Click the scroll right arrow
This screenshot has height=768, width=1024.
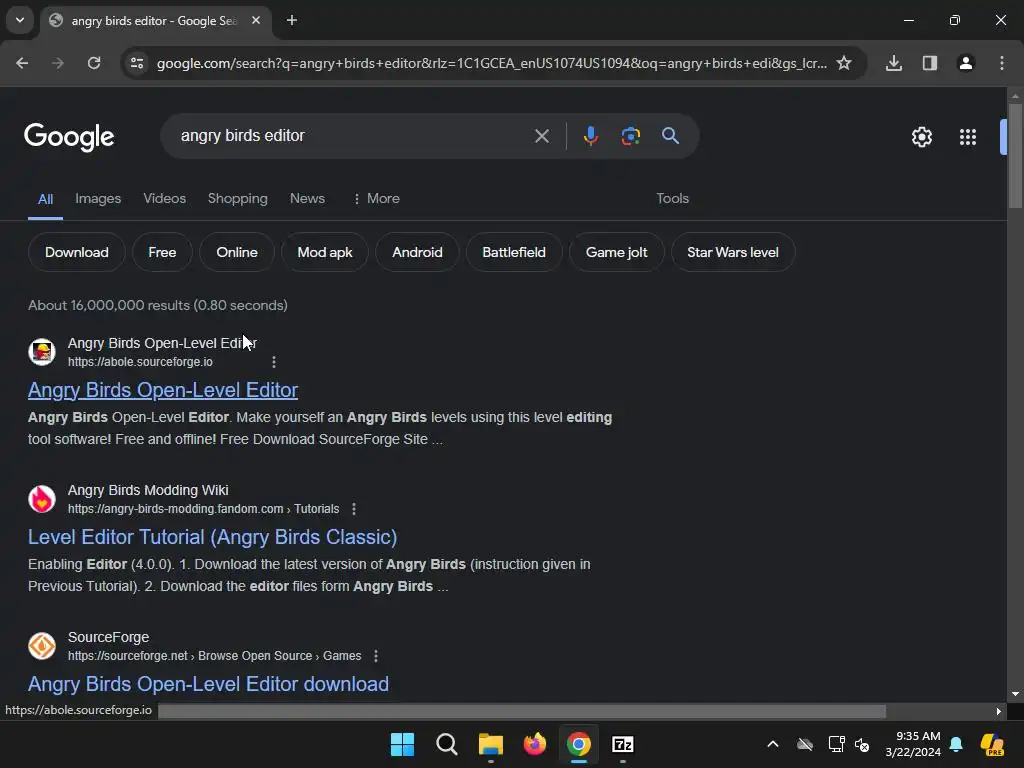(x=999, y=711)
